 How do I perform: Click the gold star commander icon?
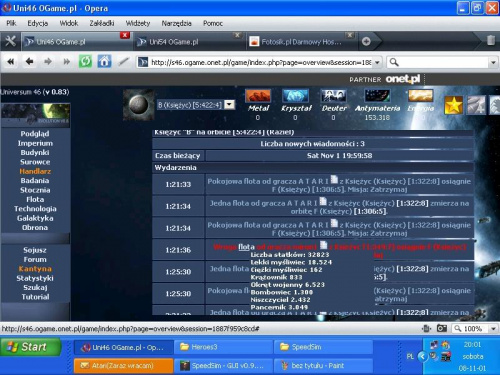(x=454, y=105)
